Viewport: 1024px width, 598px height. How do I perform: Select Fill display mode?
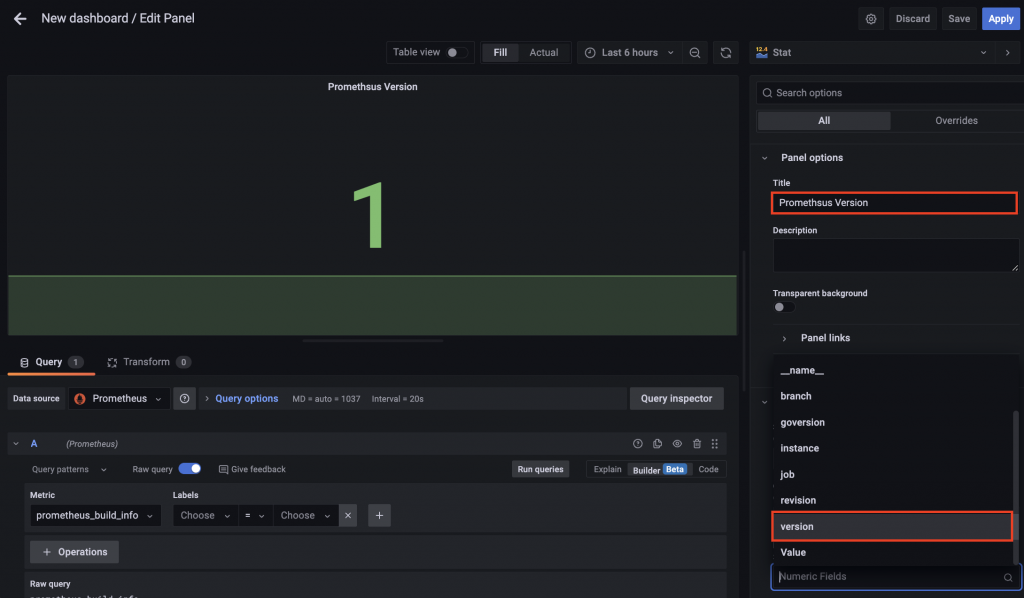click(500, 53)
